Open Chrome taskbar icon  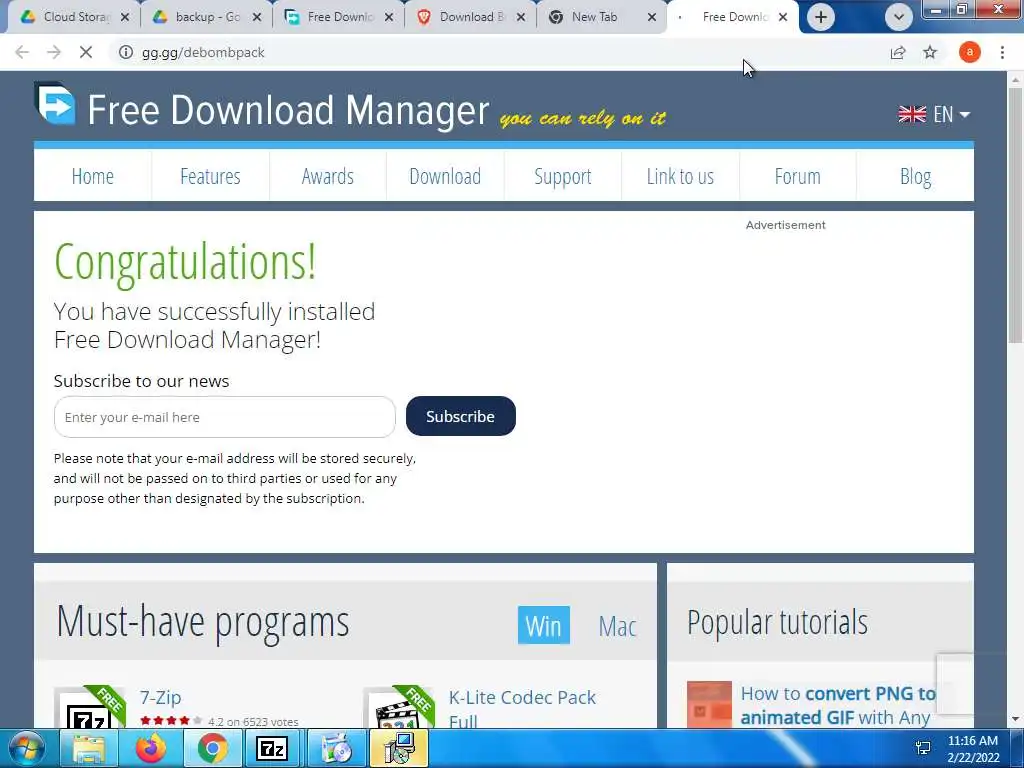(213, 748)
